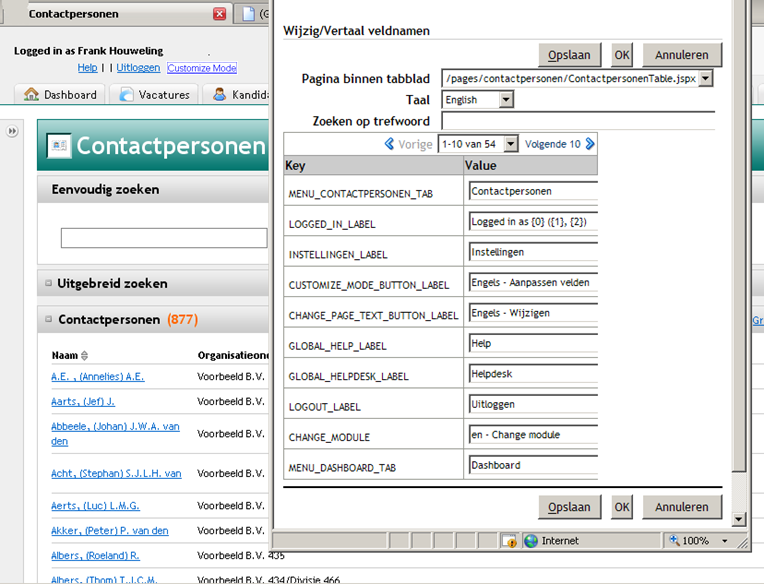Image resolution: width=764 pixels, height=584 pixels.
Task: Click the Internet zone globe icon
Action: [x=530, y=541]
